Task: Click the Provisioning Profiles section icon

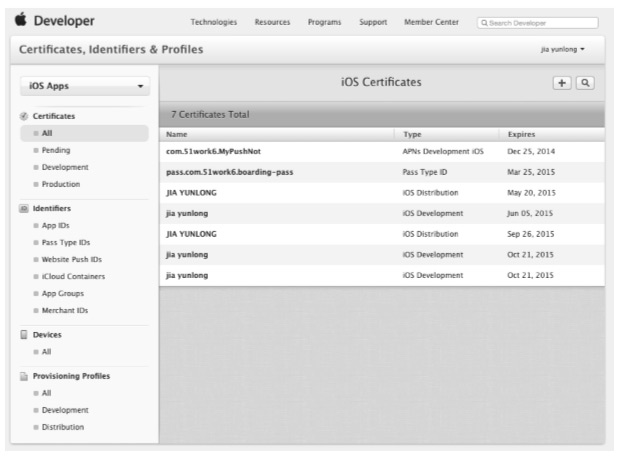Action: coord(24,376)
